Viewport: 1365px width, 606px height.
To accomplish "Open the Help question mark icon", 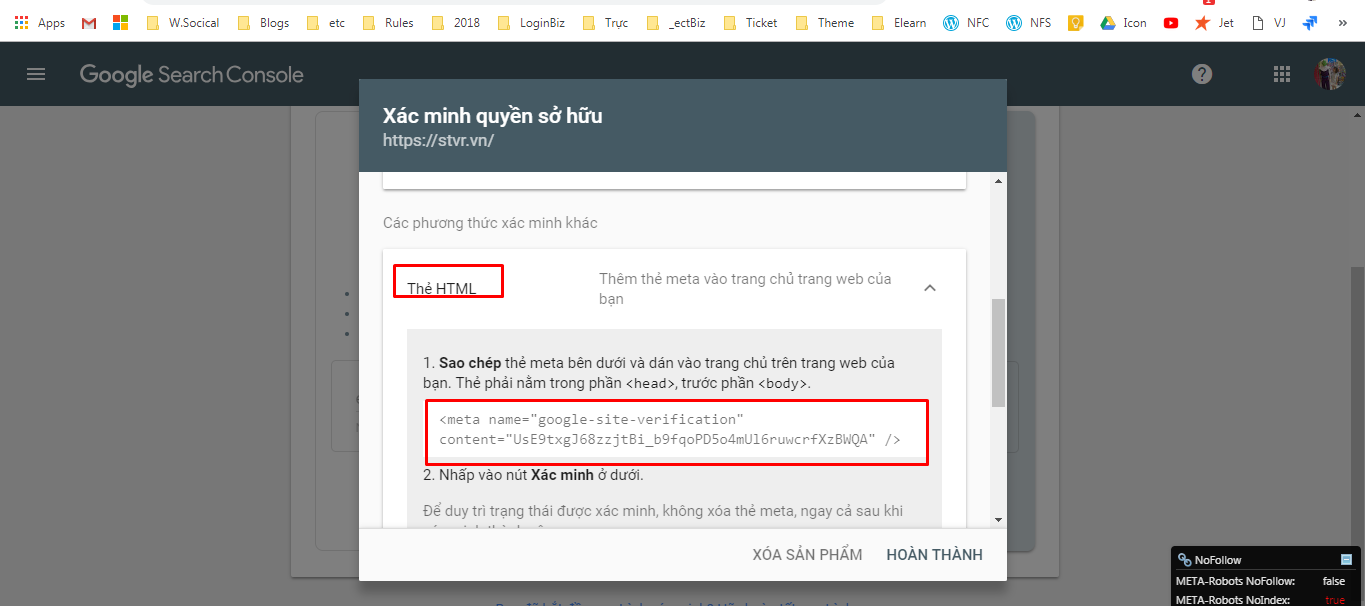I will (x=1202, y=74).
